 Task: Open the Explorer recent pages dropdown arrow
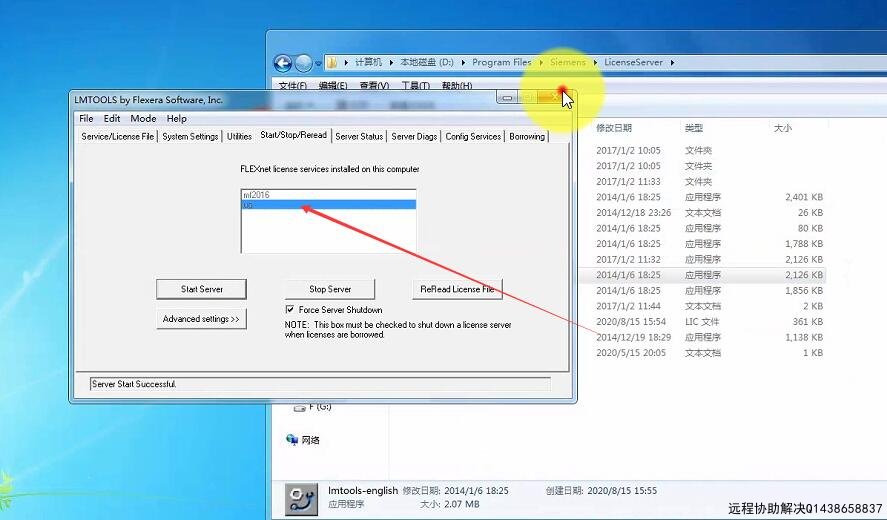318,63
